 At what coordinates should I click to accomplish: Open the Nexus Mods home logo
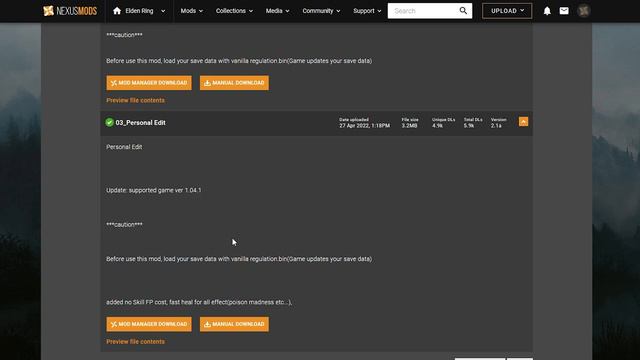[70, 11]
